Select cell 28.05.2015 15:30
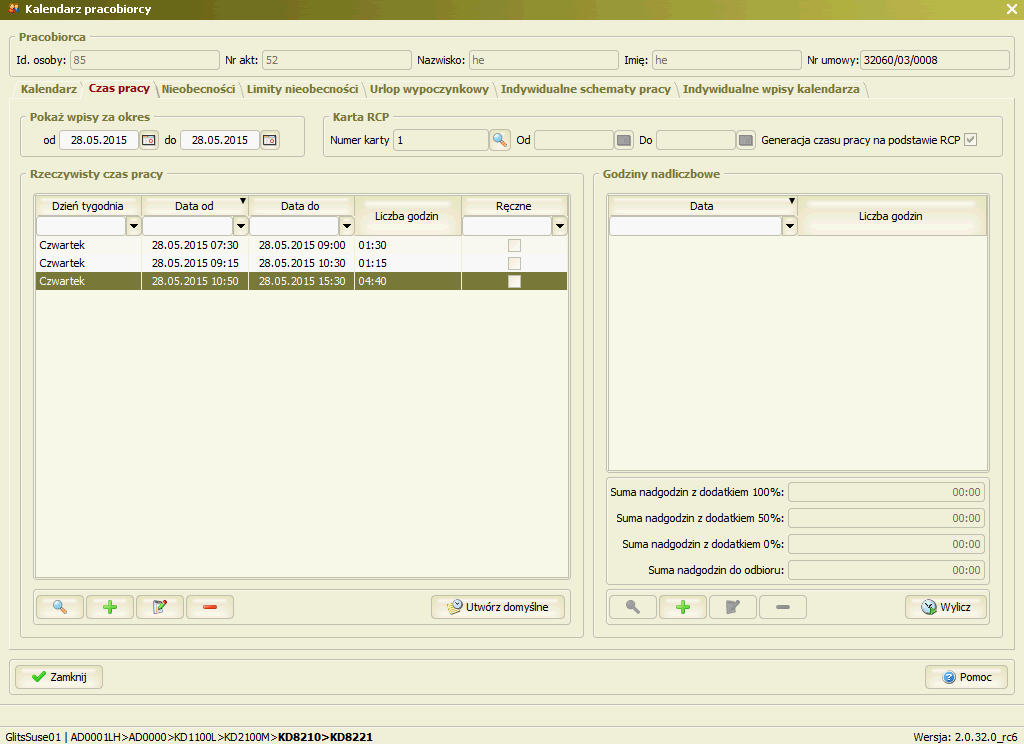Viewport: 1024px width, 744px height. pyautogui.click(x=302, y=282)
